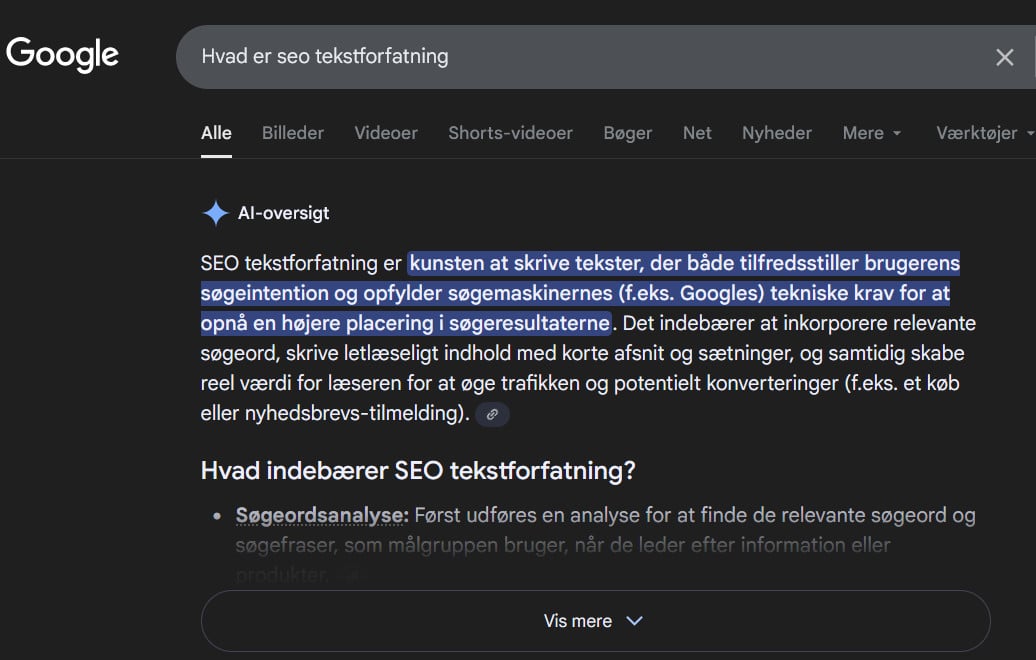The height and width of the screenshot is (660, 1036).
Task: Open the Nyheder search tab
Action: [x=776, y=132]
